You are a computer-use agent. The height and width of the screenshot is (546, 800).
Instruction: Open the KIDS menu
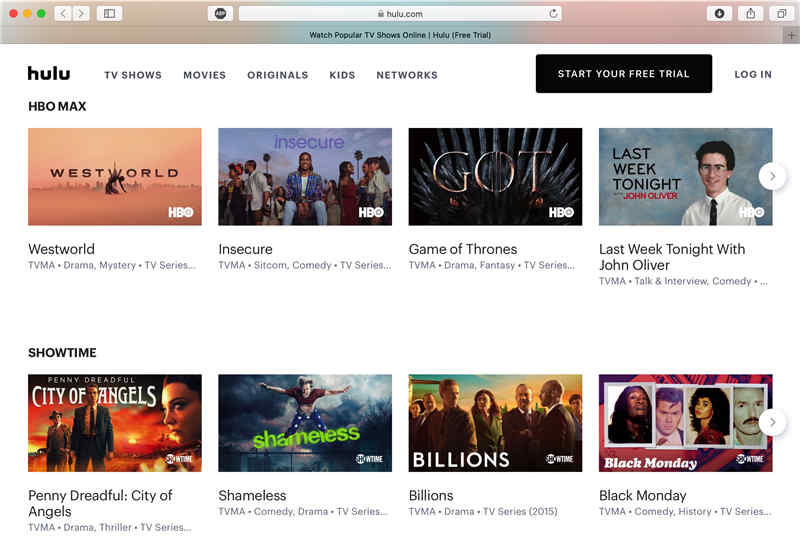tap(342, 75)
